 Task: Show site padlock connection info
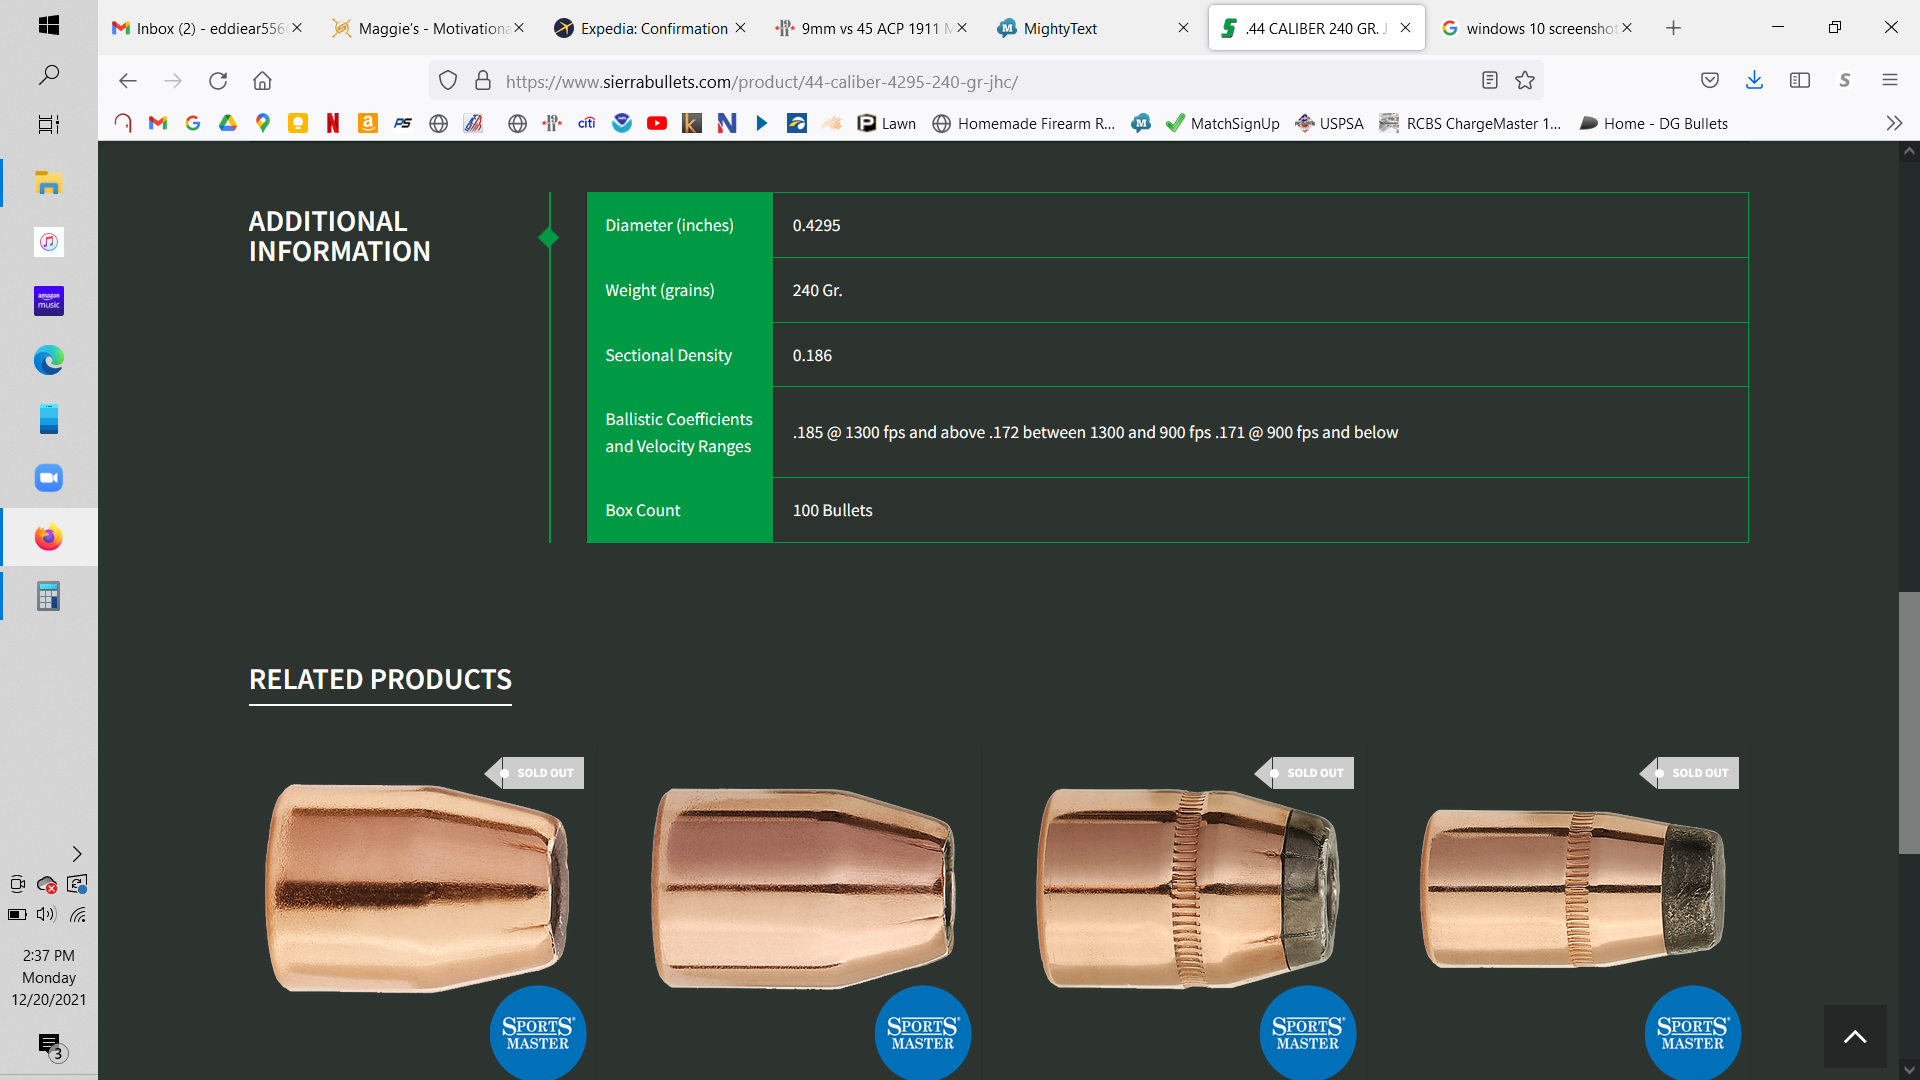point(483,81)
